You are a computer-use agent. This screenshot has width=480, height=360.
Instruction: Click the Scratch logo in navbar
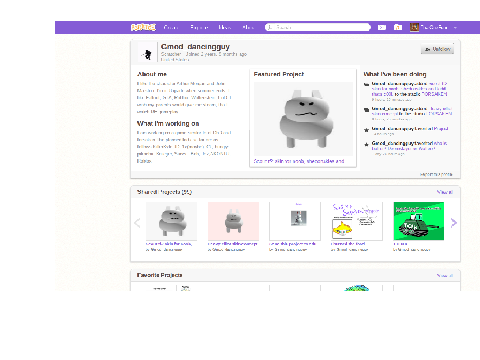[x=143, y=27]
